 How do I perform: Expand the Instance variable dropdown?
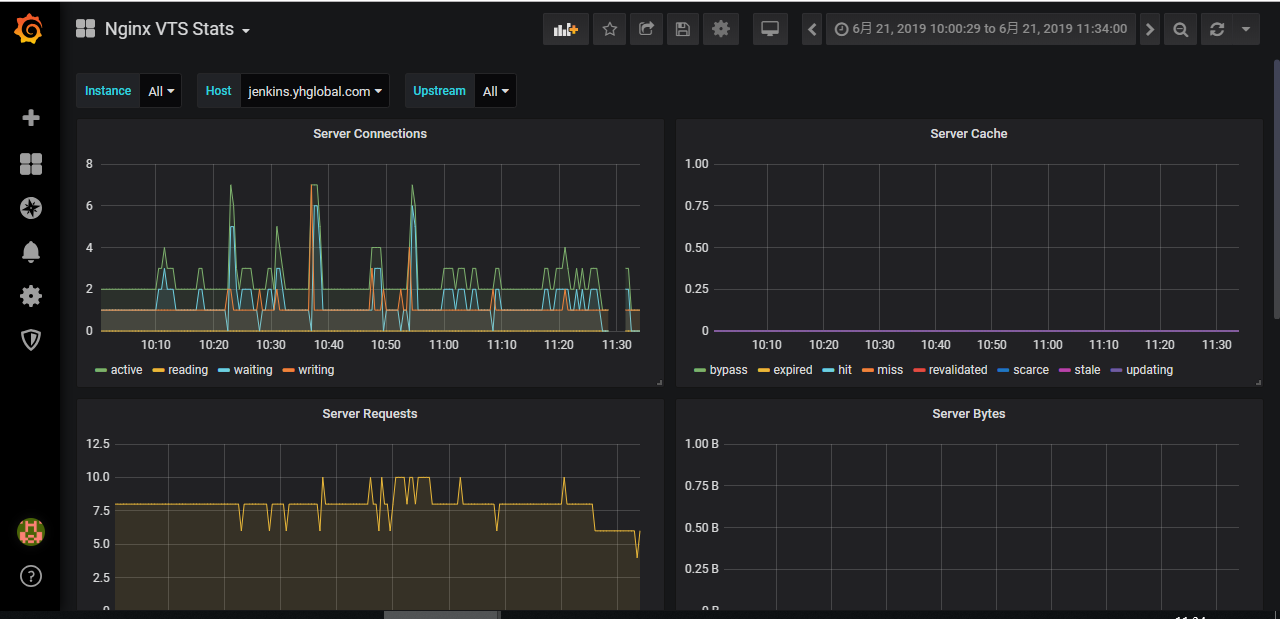tap(161, 91)
